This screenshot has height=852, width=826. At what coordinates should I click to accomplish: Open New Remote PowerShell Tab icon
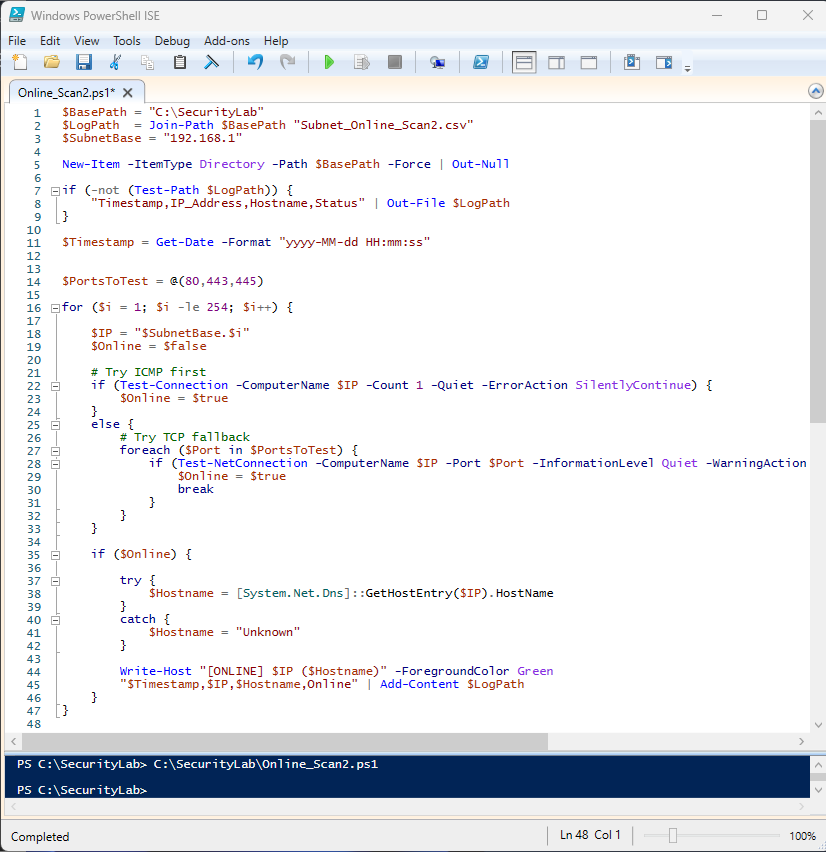click(437, 63)
